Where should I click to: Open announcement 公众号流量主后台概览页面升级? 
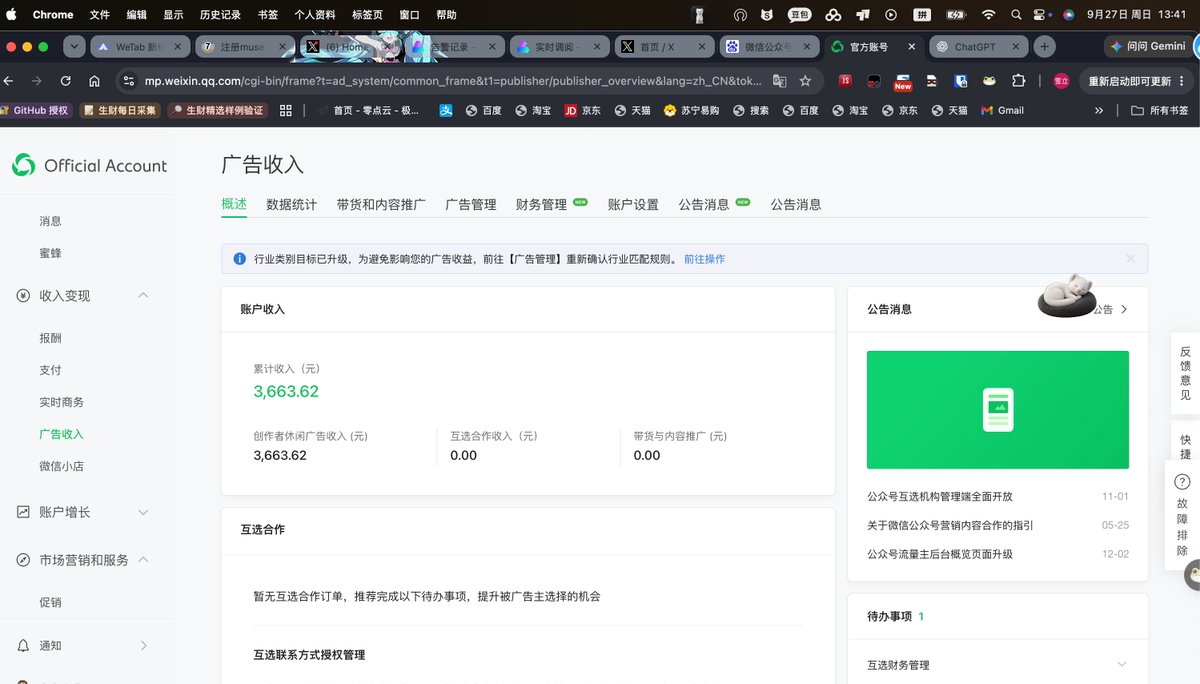pos(940,554)
